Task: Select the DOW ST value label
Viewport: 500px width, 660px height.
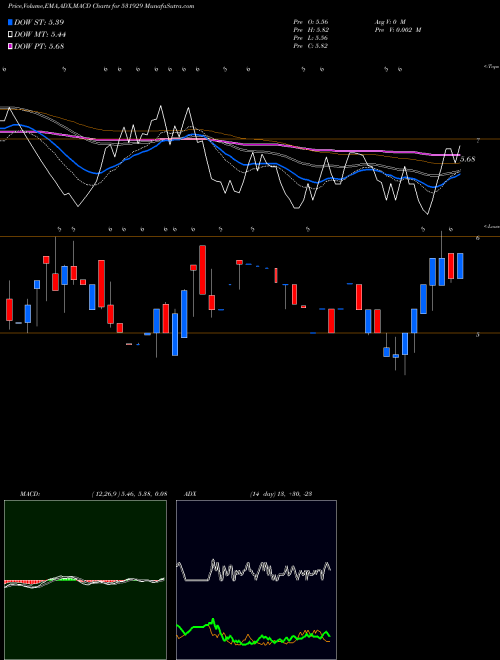Action: click(39, 22)
